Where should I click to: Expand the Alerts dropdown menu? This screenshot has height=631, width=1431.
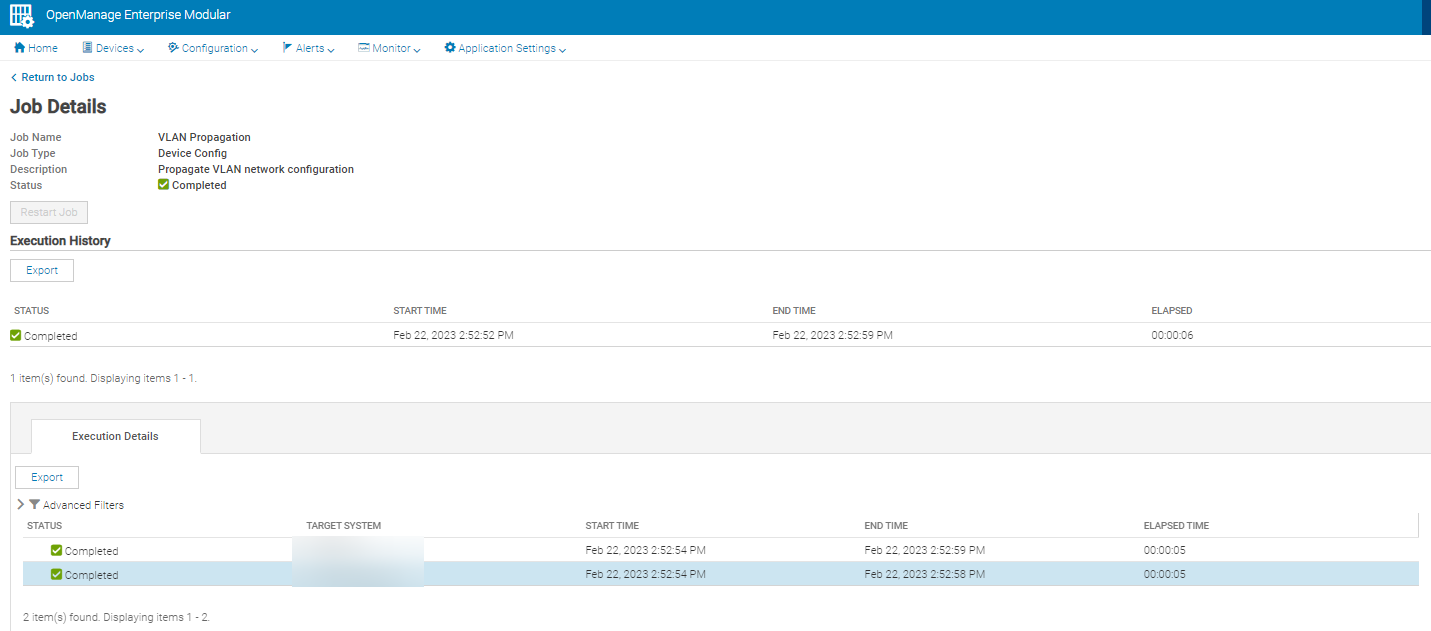click(308, 47)
